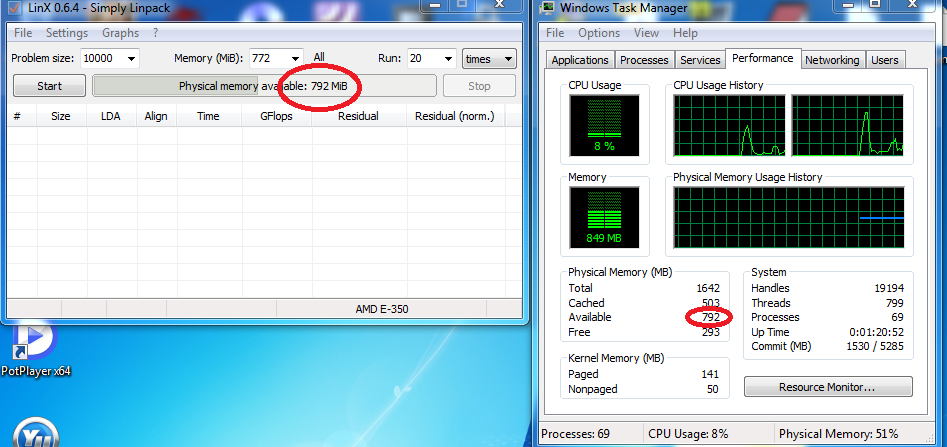Click the Kernel Memory Paged value 141
Viewport: 947px width, 447px height.
pyautogui.click(x=710, y=375)
